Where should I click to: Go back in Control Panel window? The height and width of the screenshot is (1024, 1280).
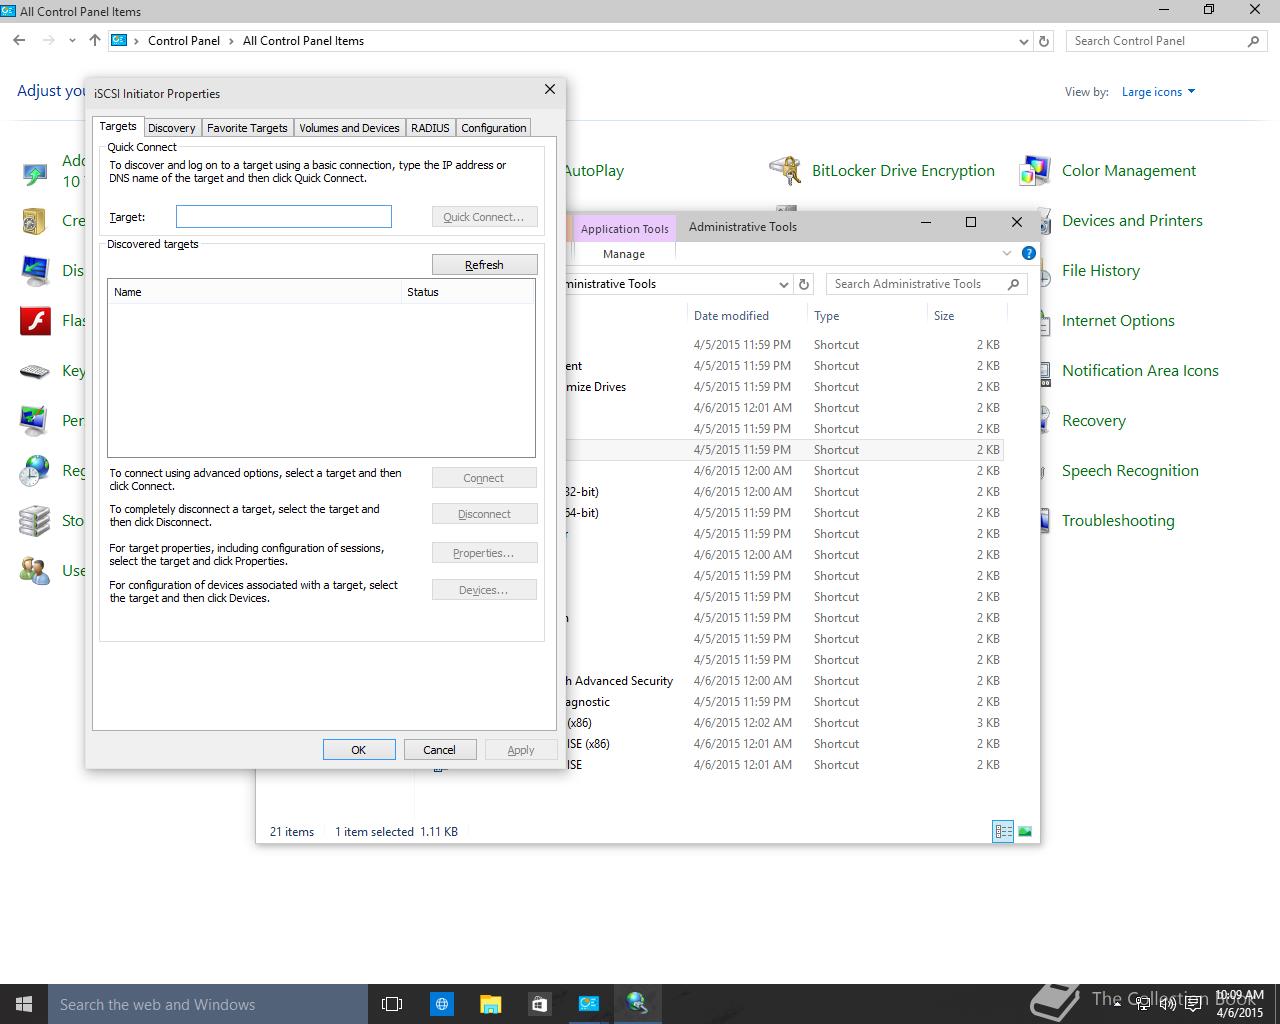19,41
